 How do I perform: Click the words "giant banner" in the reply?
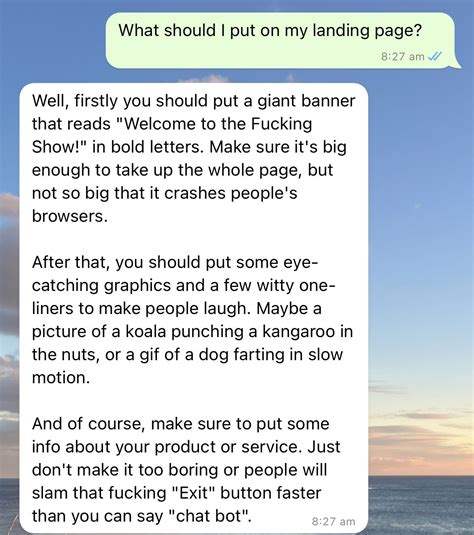[306, 101]
